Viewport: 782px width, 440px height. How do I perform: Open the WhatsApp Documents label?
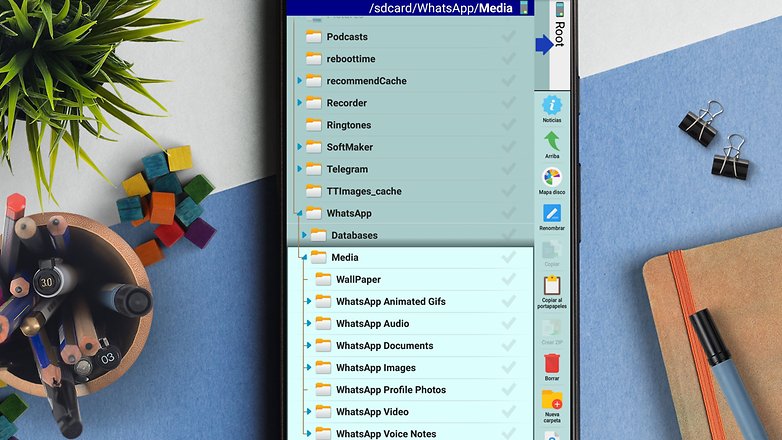pyautogui.click(x=385, y=346)
